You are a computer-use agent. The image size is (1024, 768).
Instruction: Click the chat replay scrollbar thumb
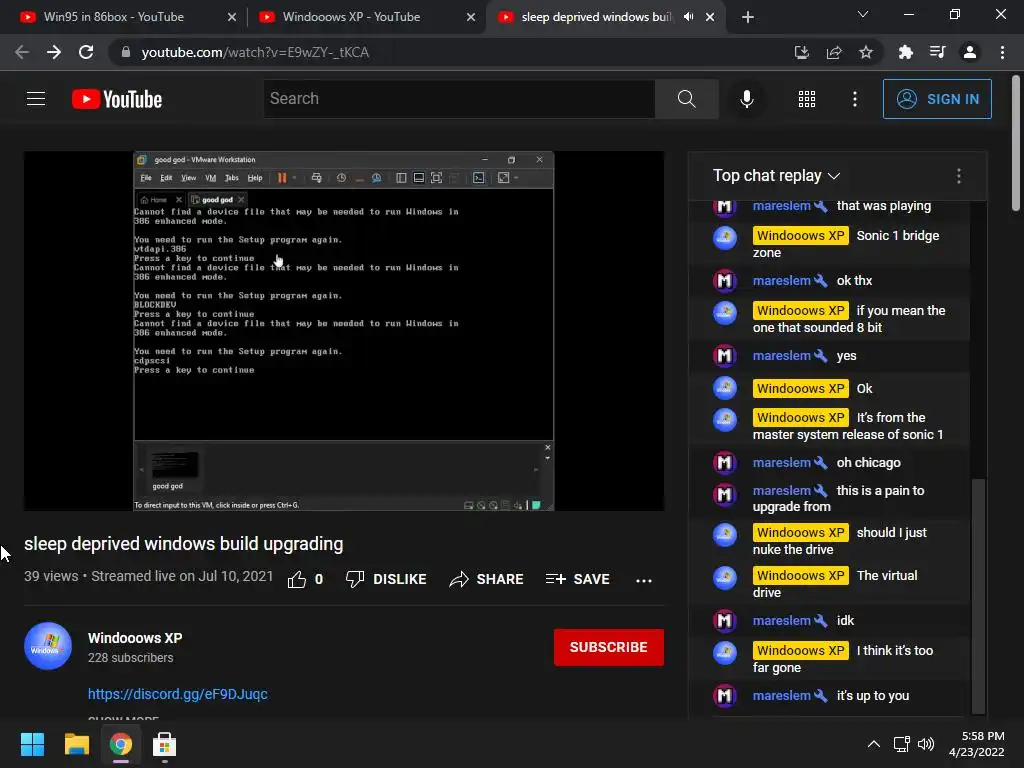coord(978,595)
